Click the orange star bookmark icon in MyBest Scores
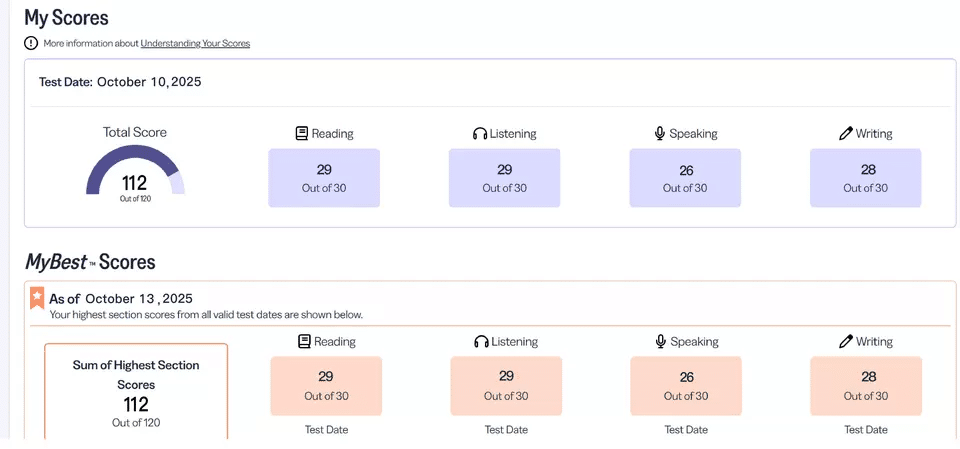The height and width of the screenshot is (449, 960). pyautogui.click(x=37, y=297)
